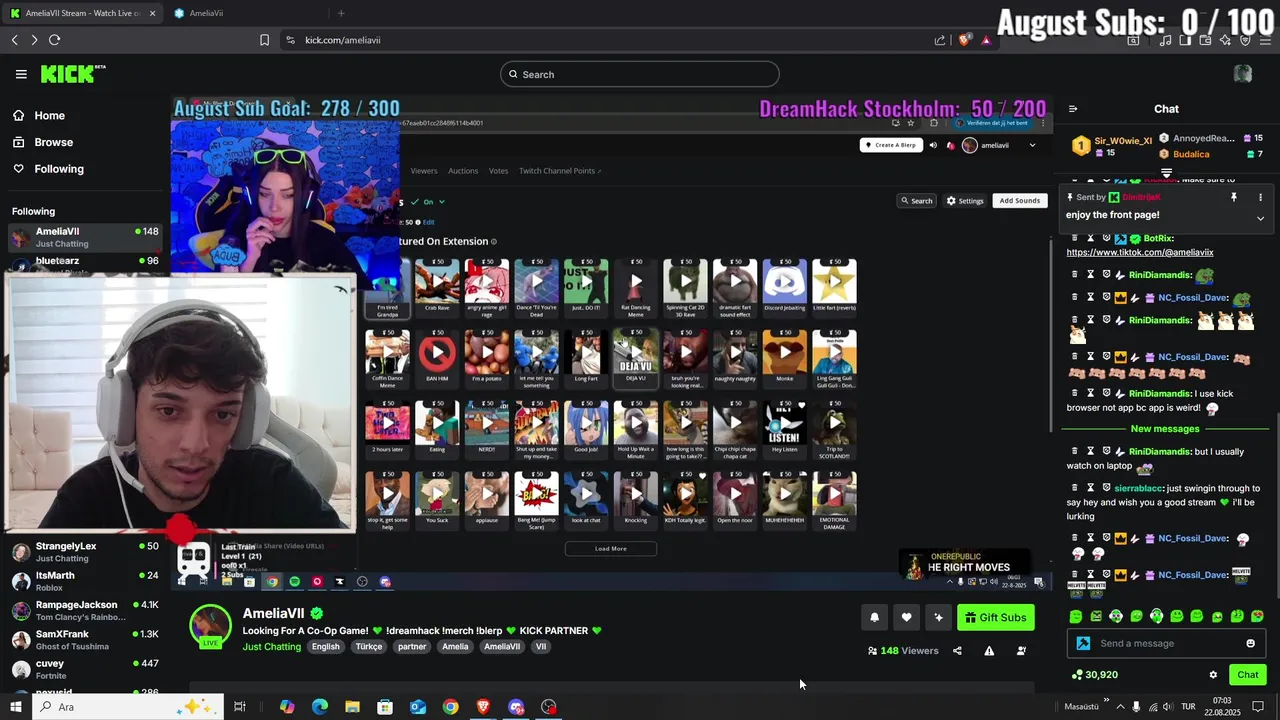
Task: Click the sparkle button beside Gift Subs
Action: [x=938, y=617]
